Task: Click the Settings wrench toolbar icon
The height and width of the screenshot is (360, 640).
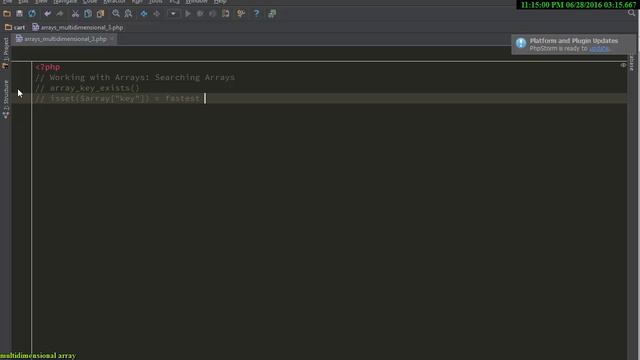Action: click(x=241, y=13)
